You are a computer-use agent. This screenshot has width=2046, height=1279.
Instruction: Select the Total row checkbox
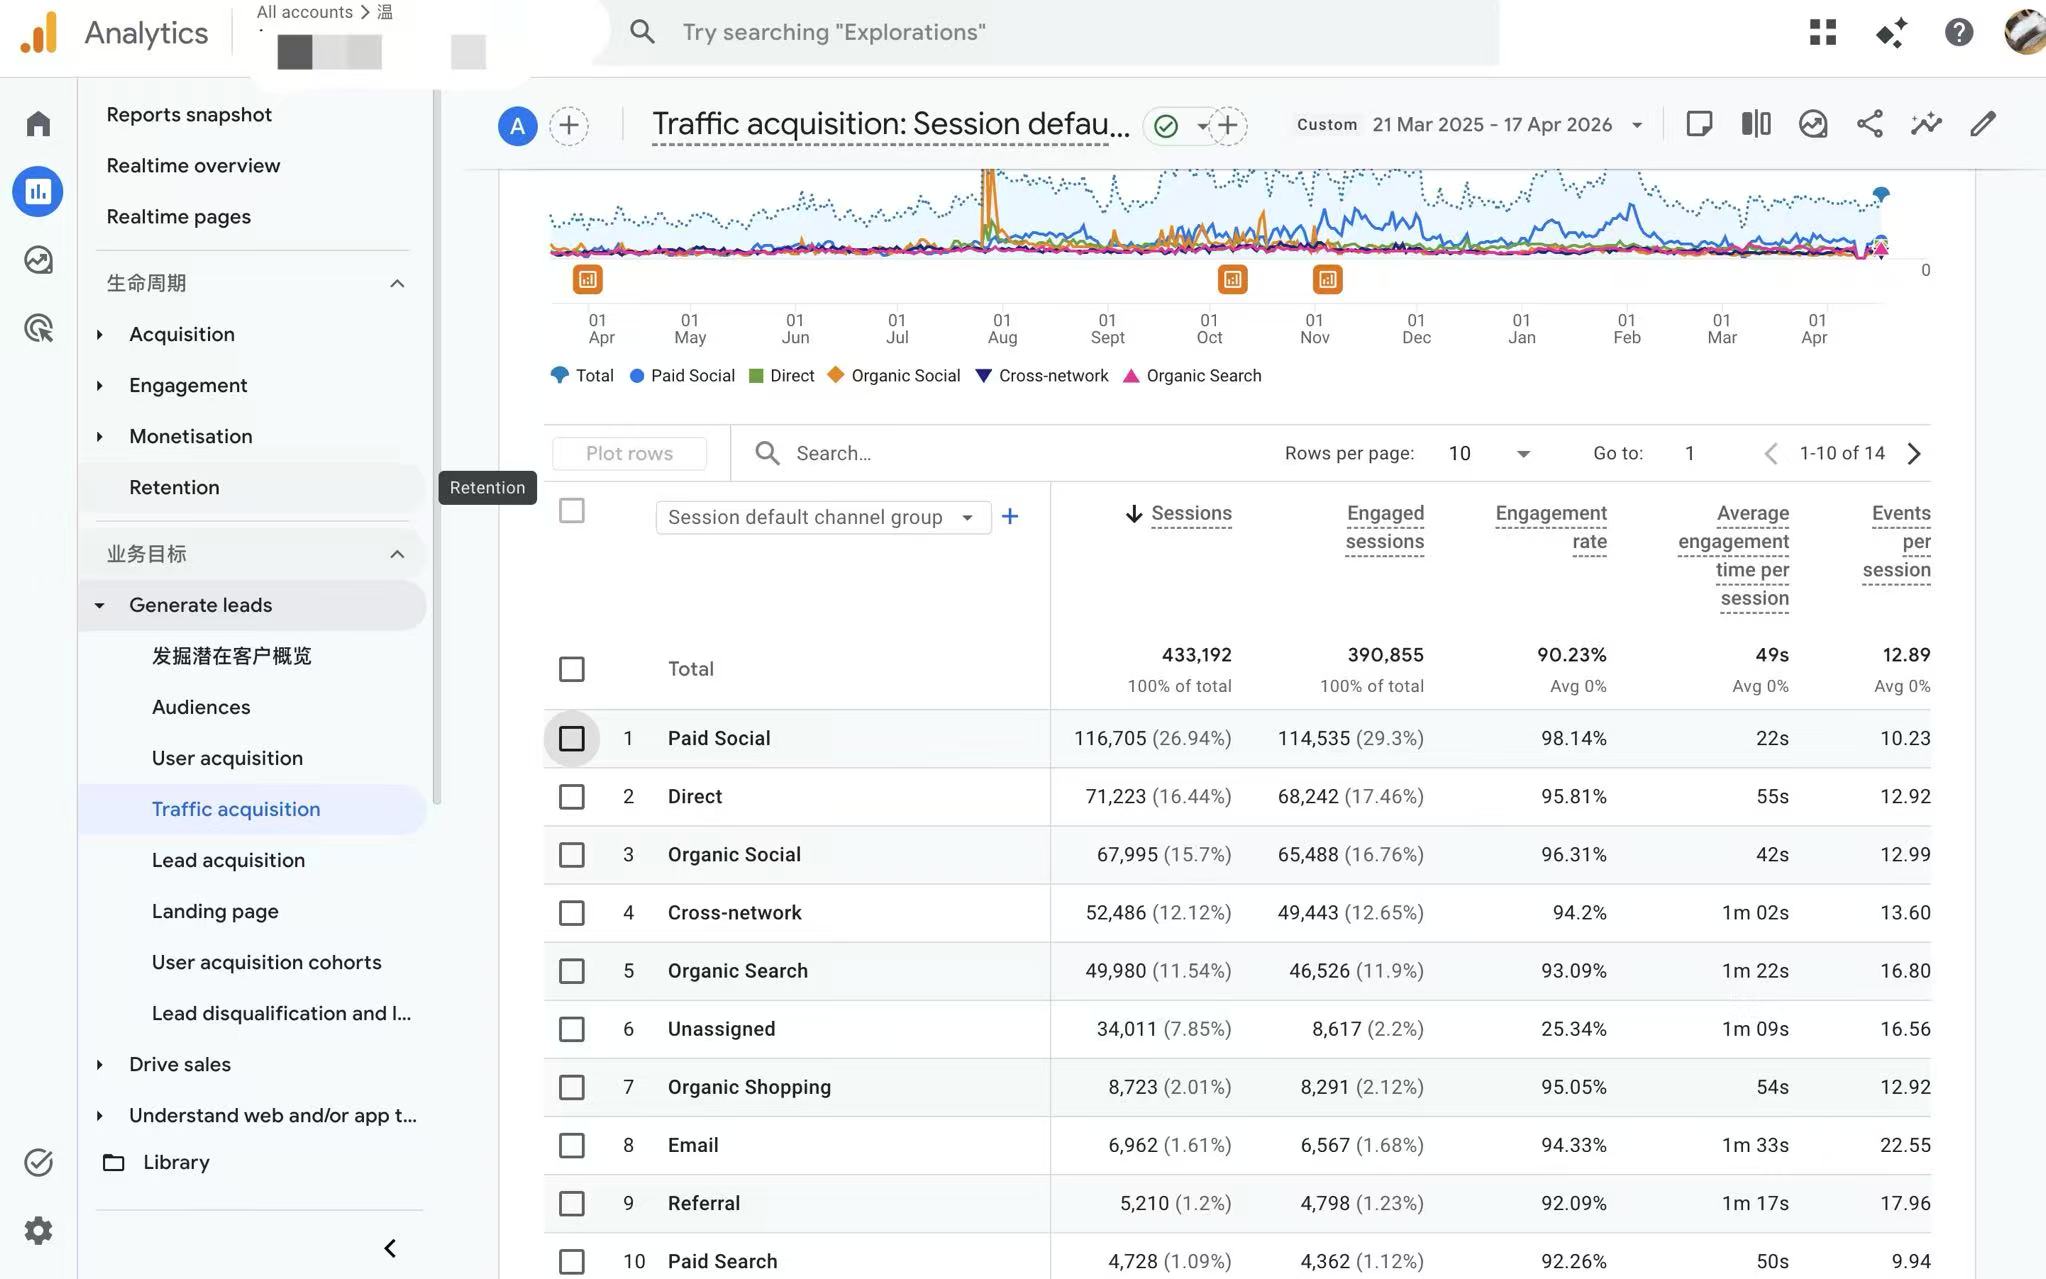572,669
